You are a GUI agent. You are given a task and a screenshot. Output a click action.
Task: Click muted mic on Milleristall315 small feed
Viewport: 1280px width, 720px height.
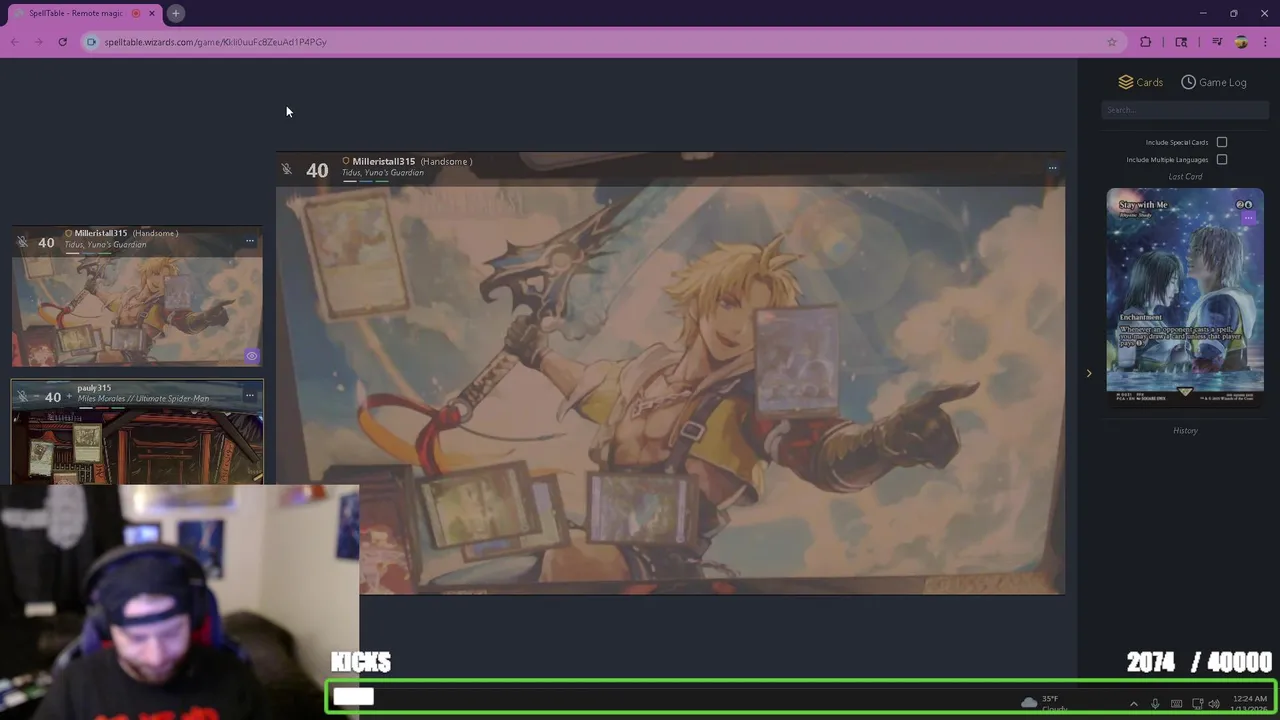tap(22, 242)
